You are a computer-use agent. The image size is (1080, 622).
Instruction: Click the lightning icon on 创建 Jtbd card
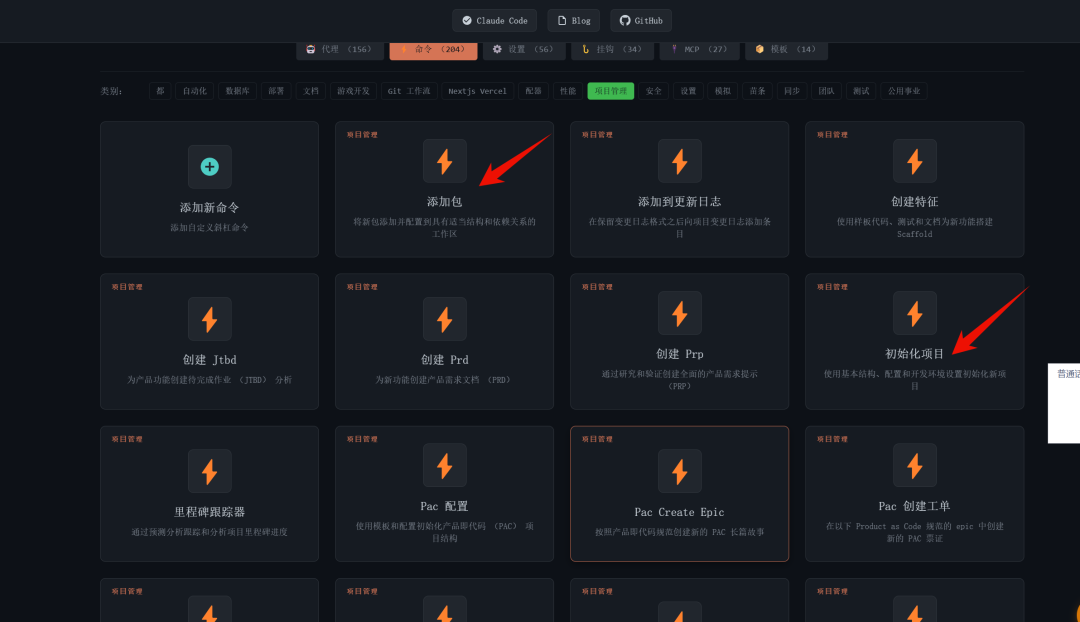[209, 319]
